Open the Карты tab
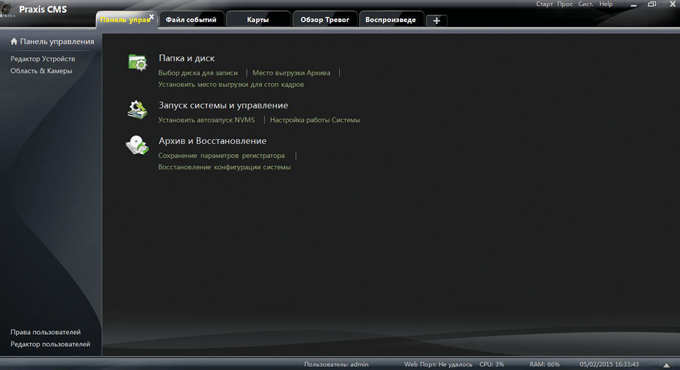 258,20
